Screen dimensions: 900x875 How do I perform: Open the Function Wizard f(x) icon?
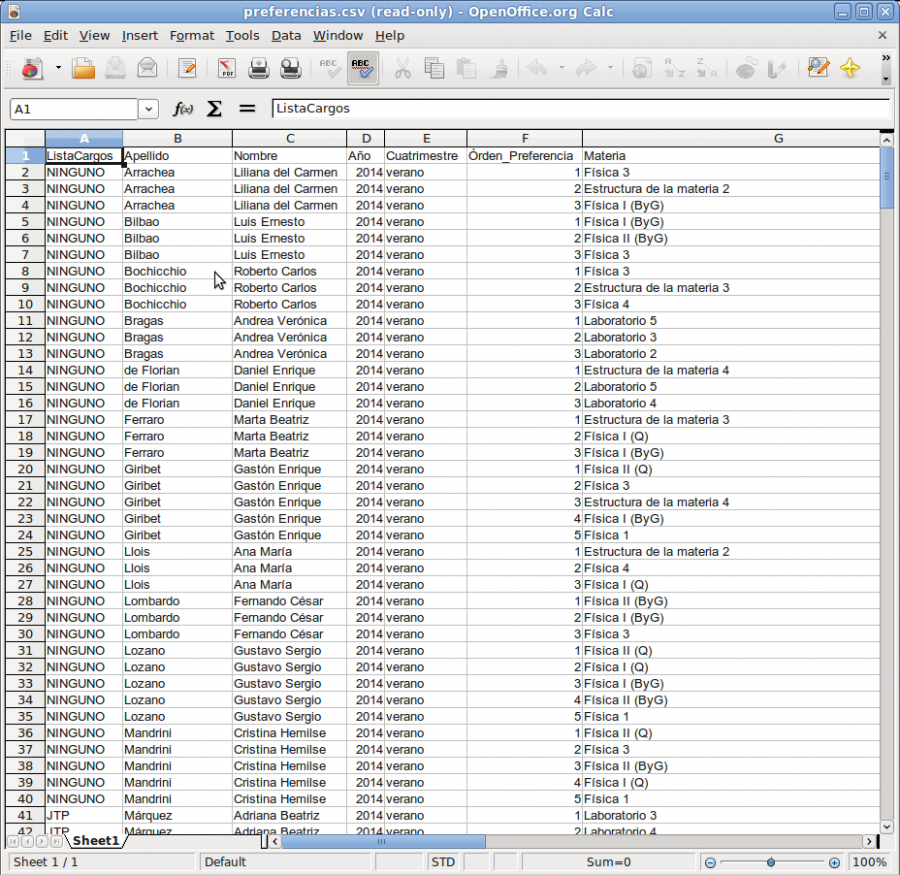[183, 109]
